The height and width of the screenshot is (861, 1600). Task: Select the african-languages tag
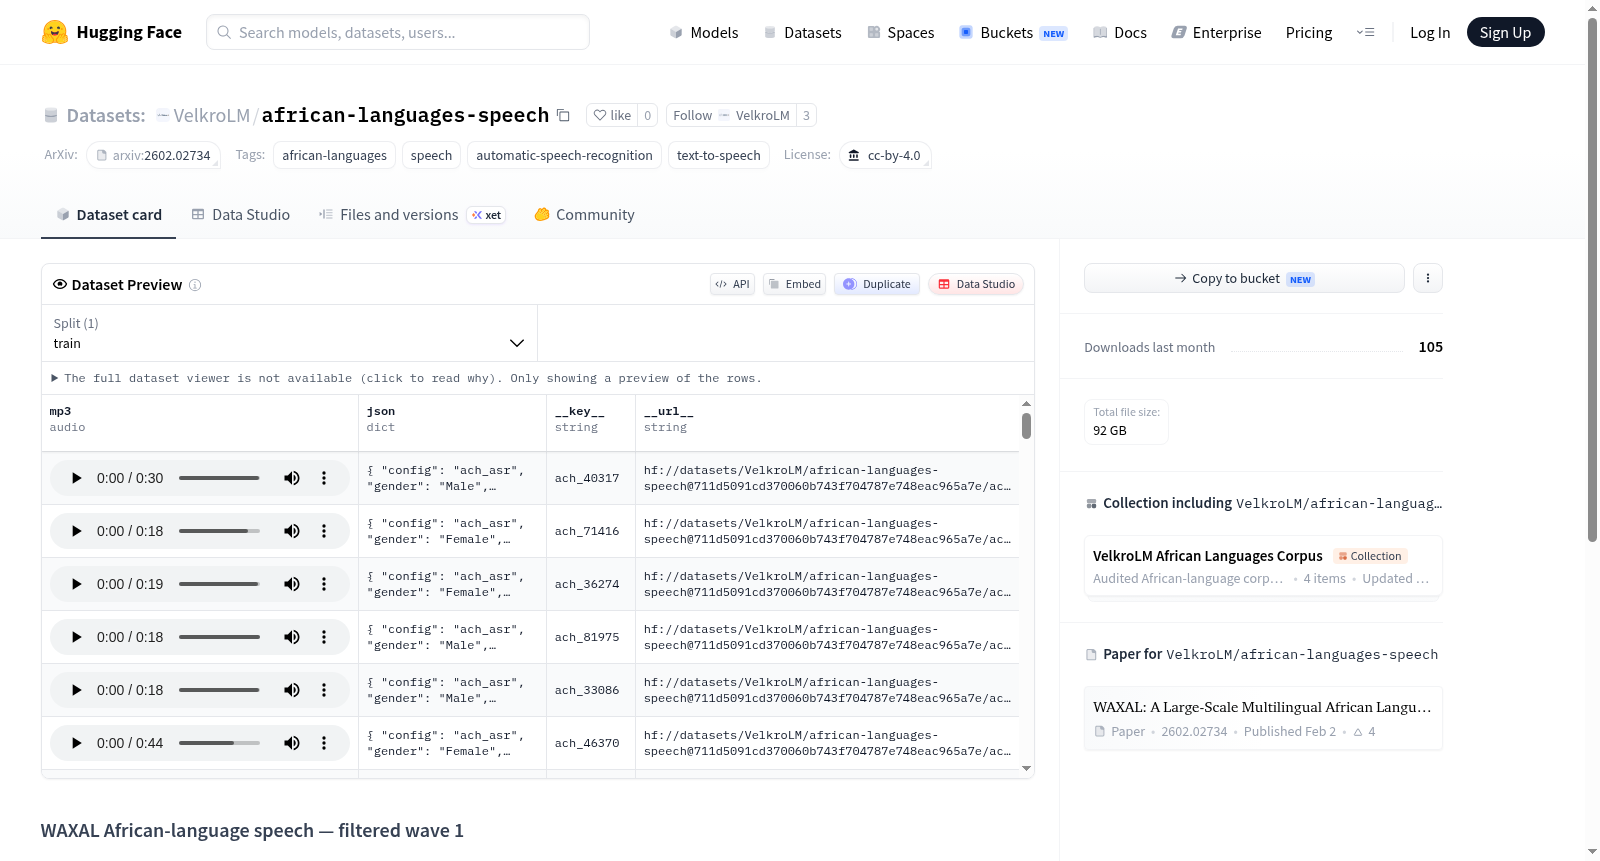(334, 155)
